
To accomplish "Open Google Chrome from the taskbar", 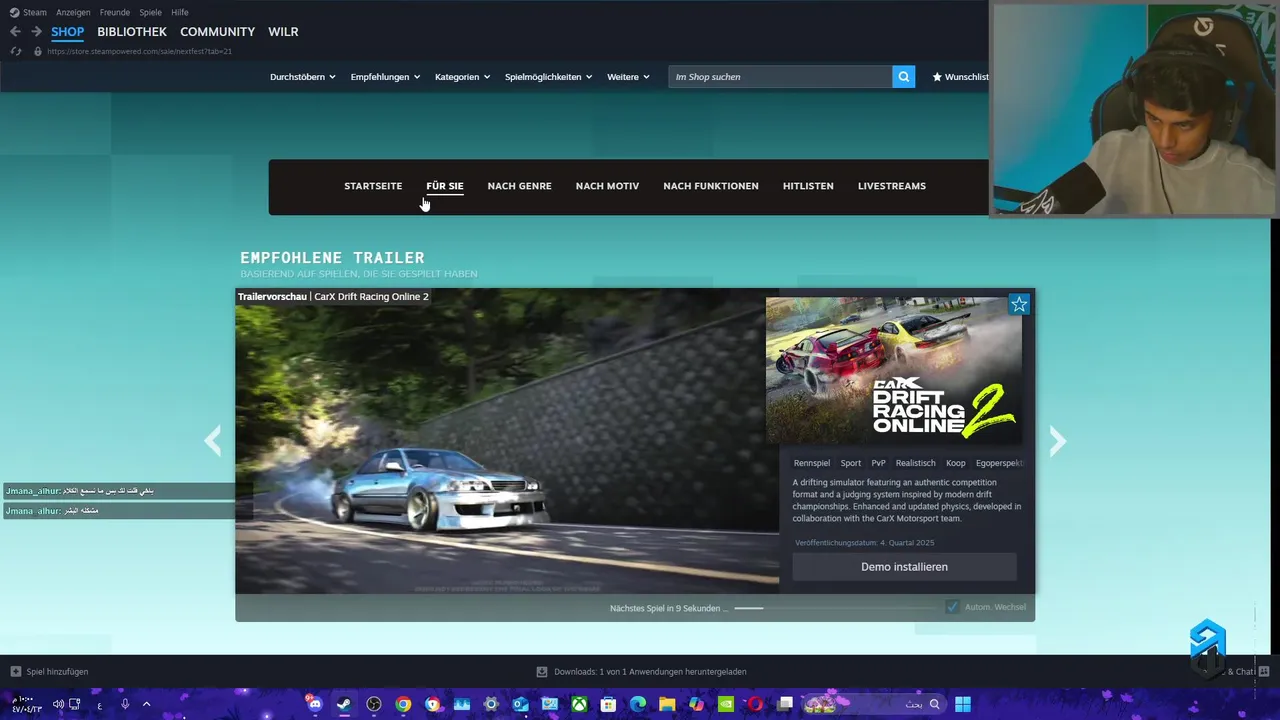I will 403,704.
